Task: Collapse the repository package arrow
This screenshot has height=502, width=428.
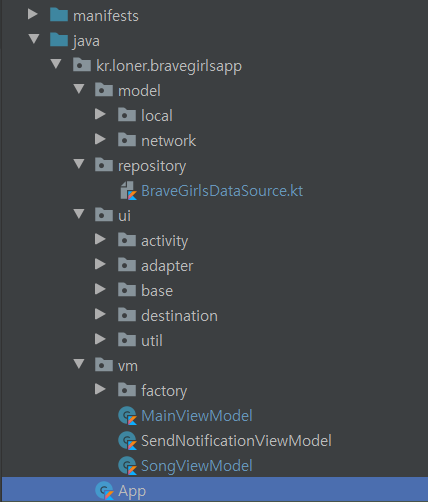Action: coord(79,164)
